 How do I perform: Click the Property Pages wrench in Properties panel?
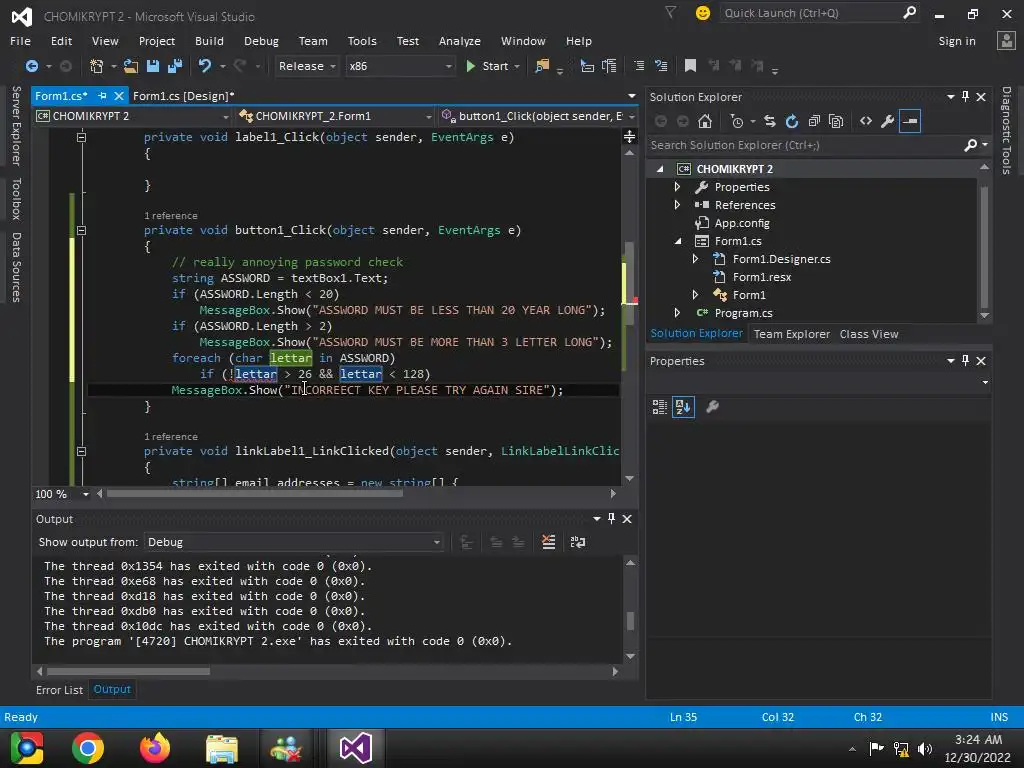point(712,407)
